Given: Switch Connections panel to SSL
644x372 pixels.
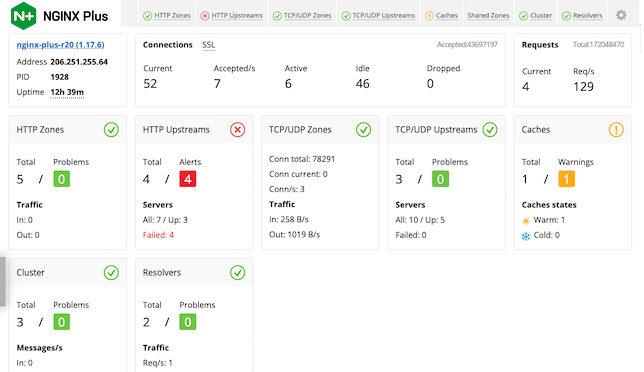Looking at the screenshot, I should (x=209, y=45).
